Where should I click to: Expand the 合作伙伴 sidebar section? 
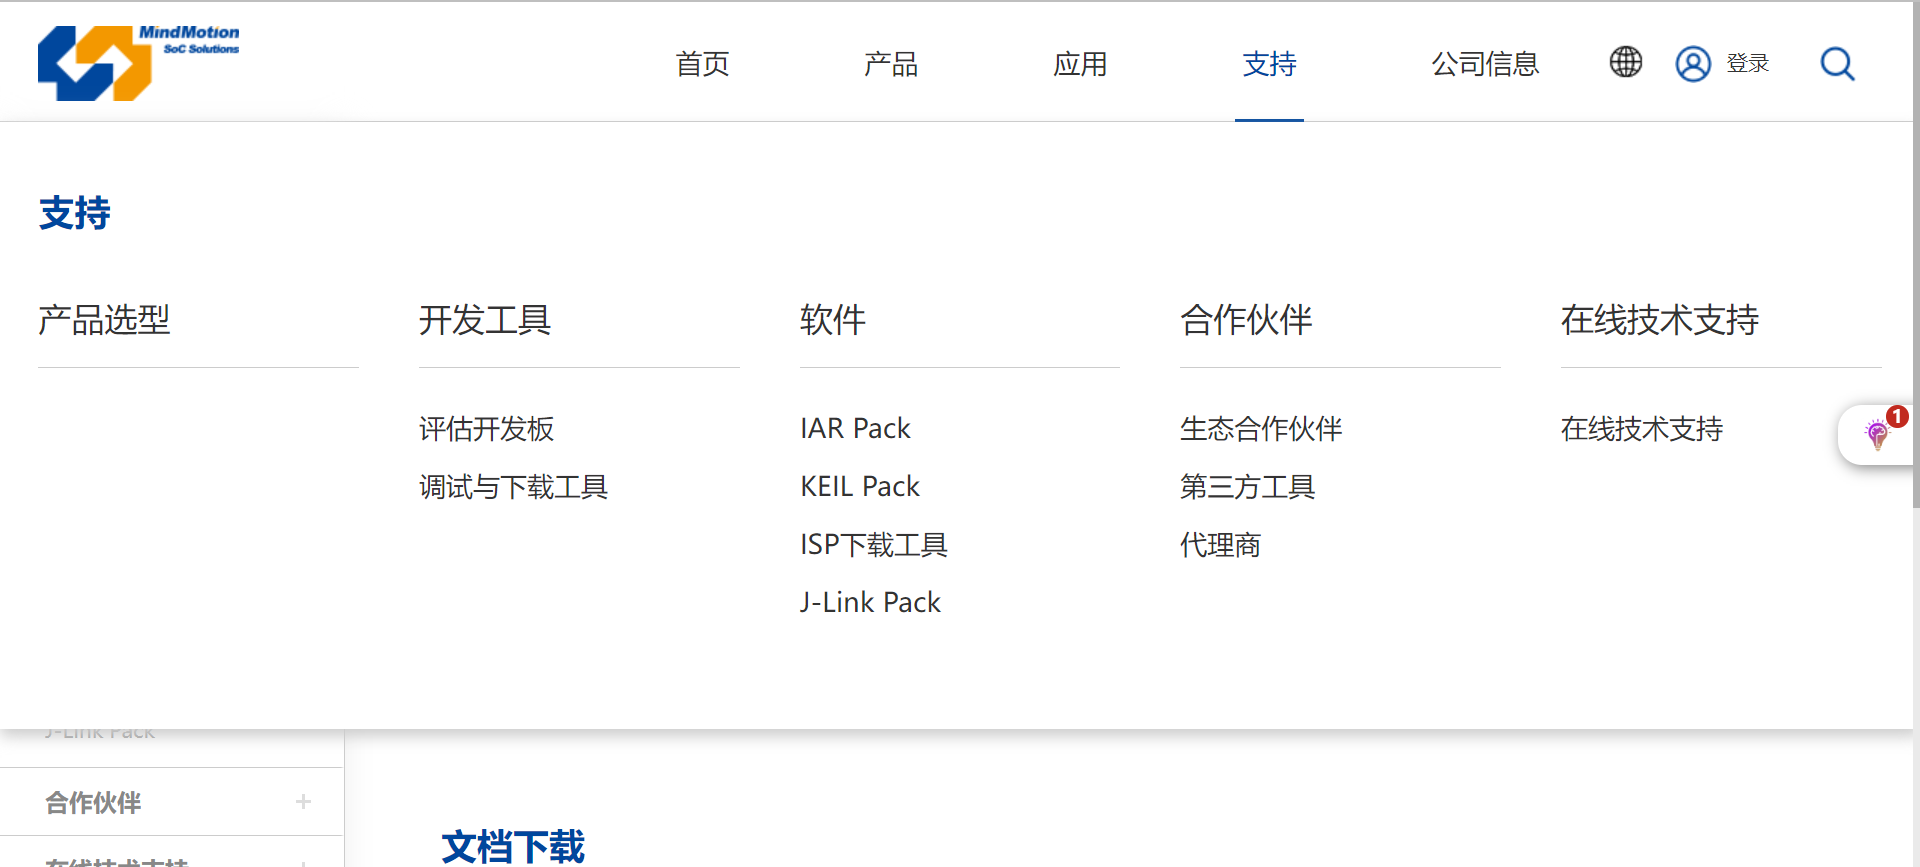tap(303, 802)
